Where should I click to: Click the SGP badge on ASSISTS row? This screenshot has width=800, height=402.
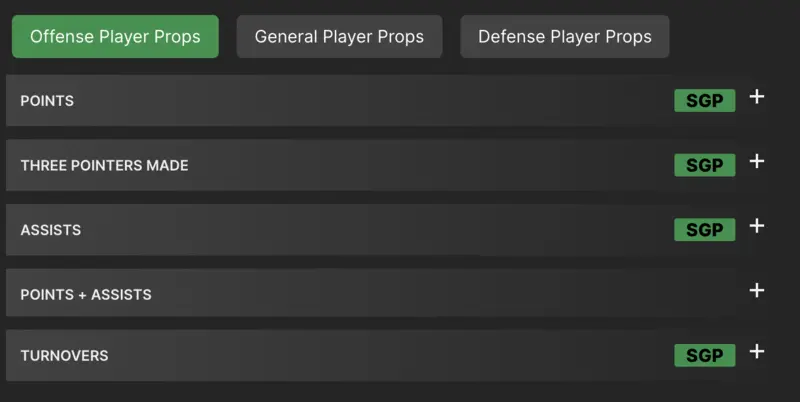(704, 230)
